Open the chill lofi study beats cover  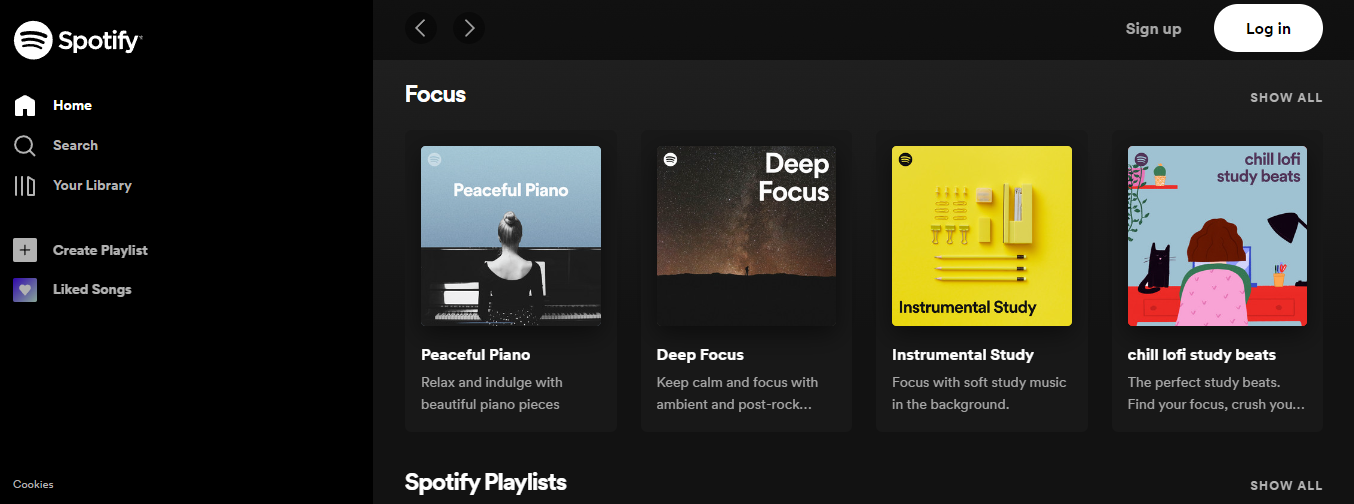pos(1217,236)
